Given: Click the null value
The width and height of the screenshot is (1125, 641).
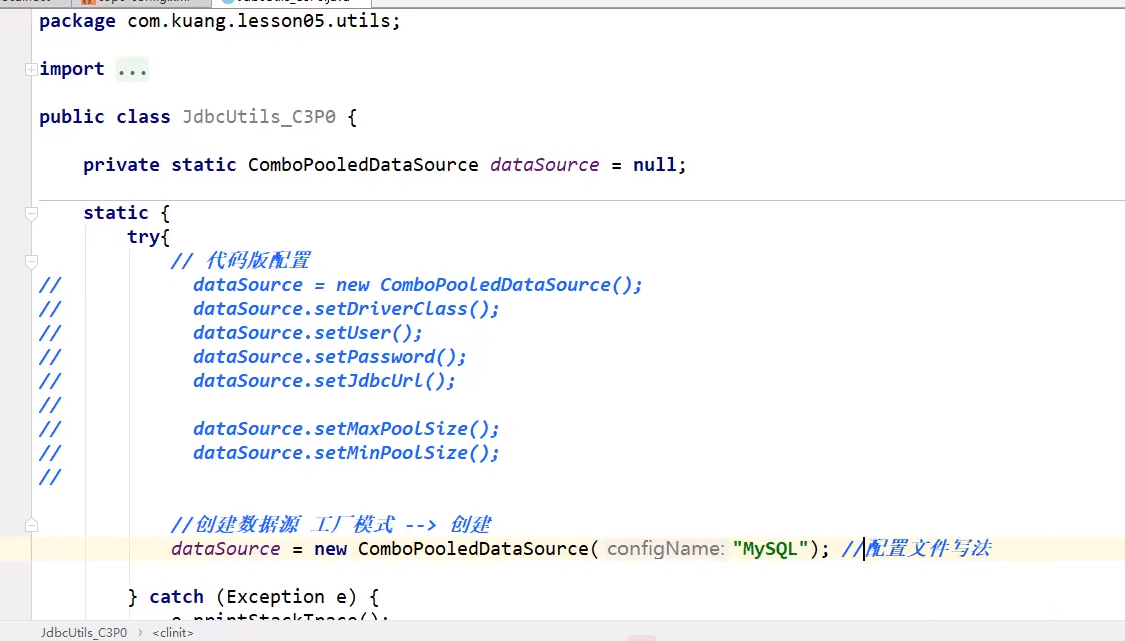Looking at the screenshot, I should point(654,165).
